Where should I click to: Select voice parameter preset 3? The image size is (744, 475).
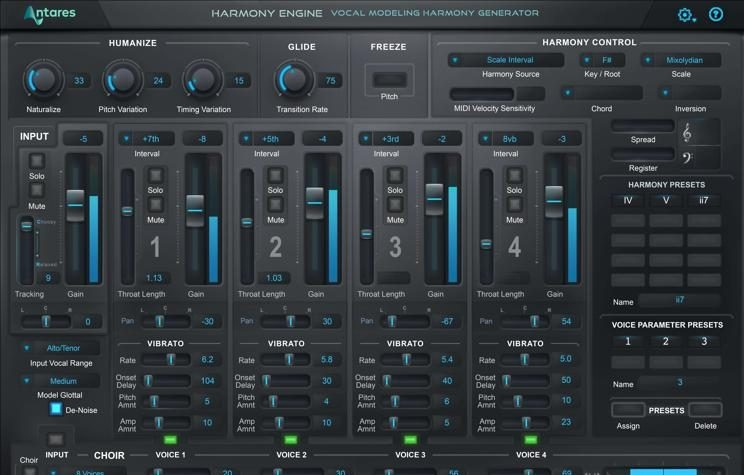pyautogui.click(x=704, y=341)
